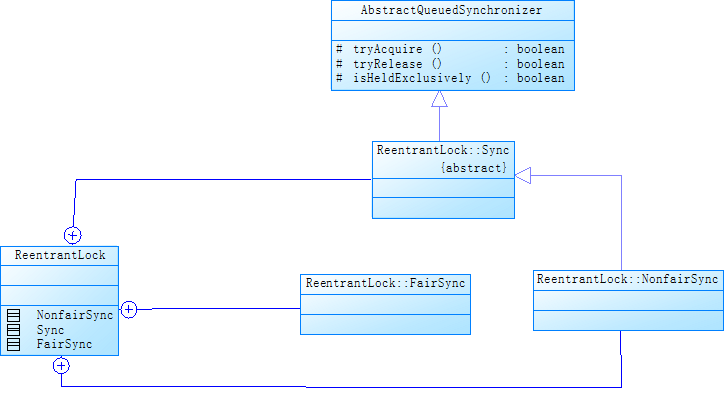
Task: Click the tryAcquire () method row
Action: click(451, 49)
